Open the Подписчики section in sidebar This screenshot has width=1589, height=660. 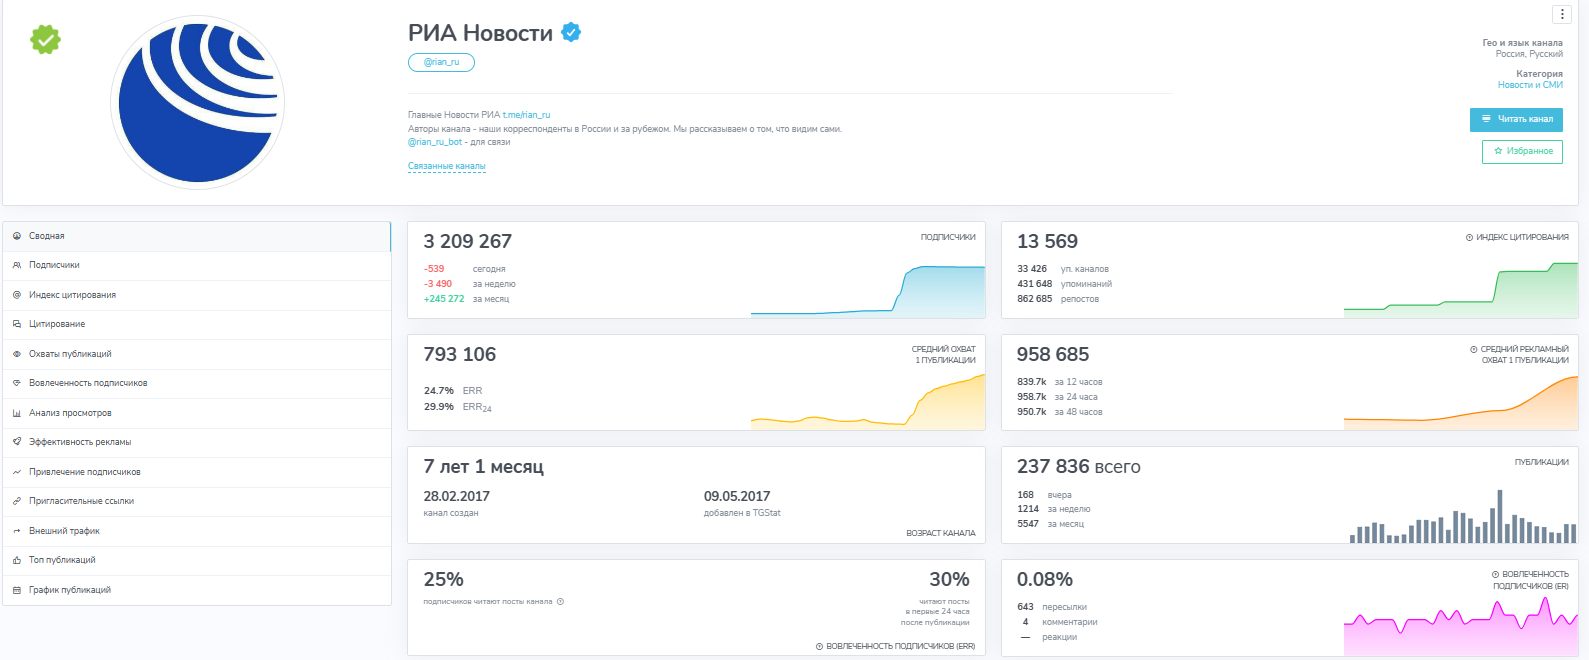(54, 265)
